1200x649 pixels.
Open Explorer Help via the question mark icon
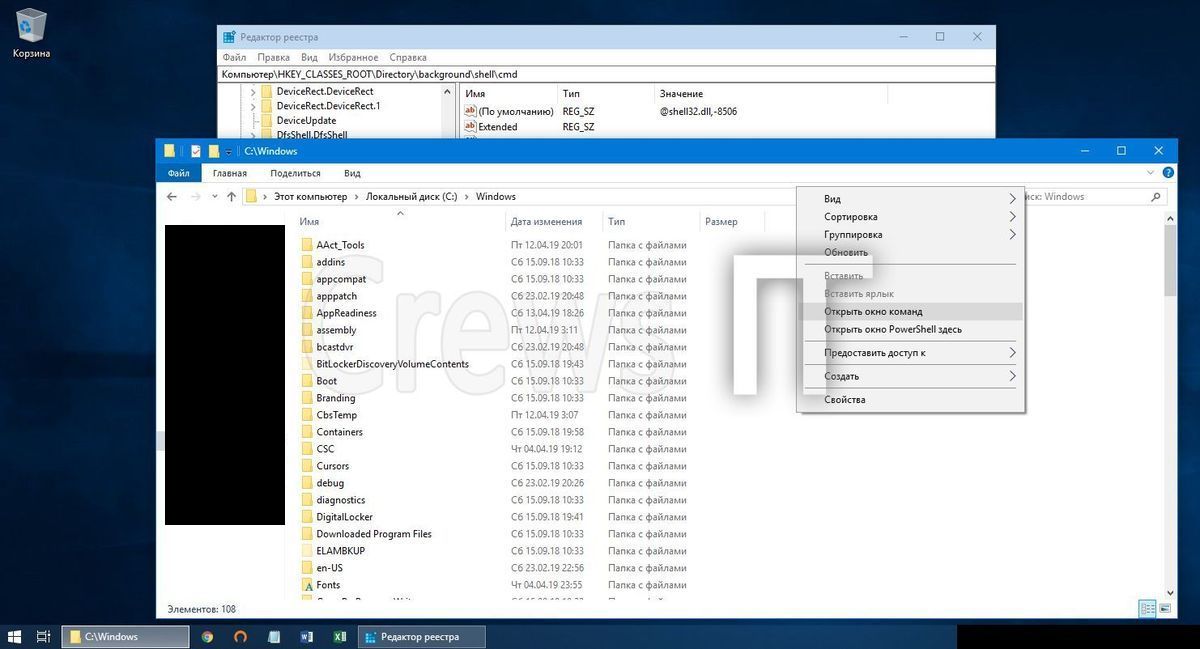[x=1168, y=173]
